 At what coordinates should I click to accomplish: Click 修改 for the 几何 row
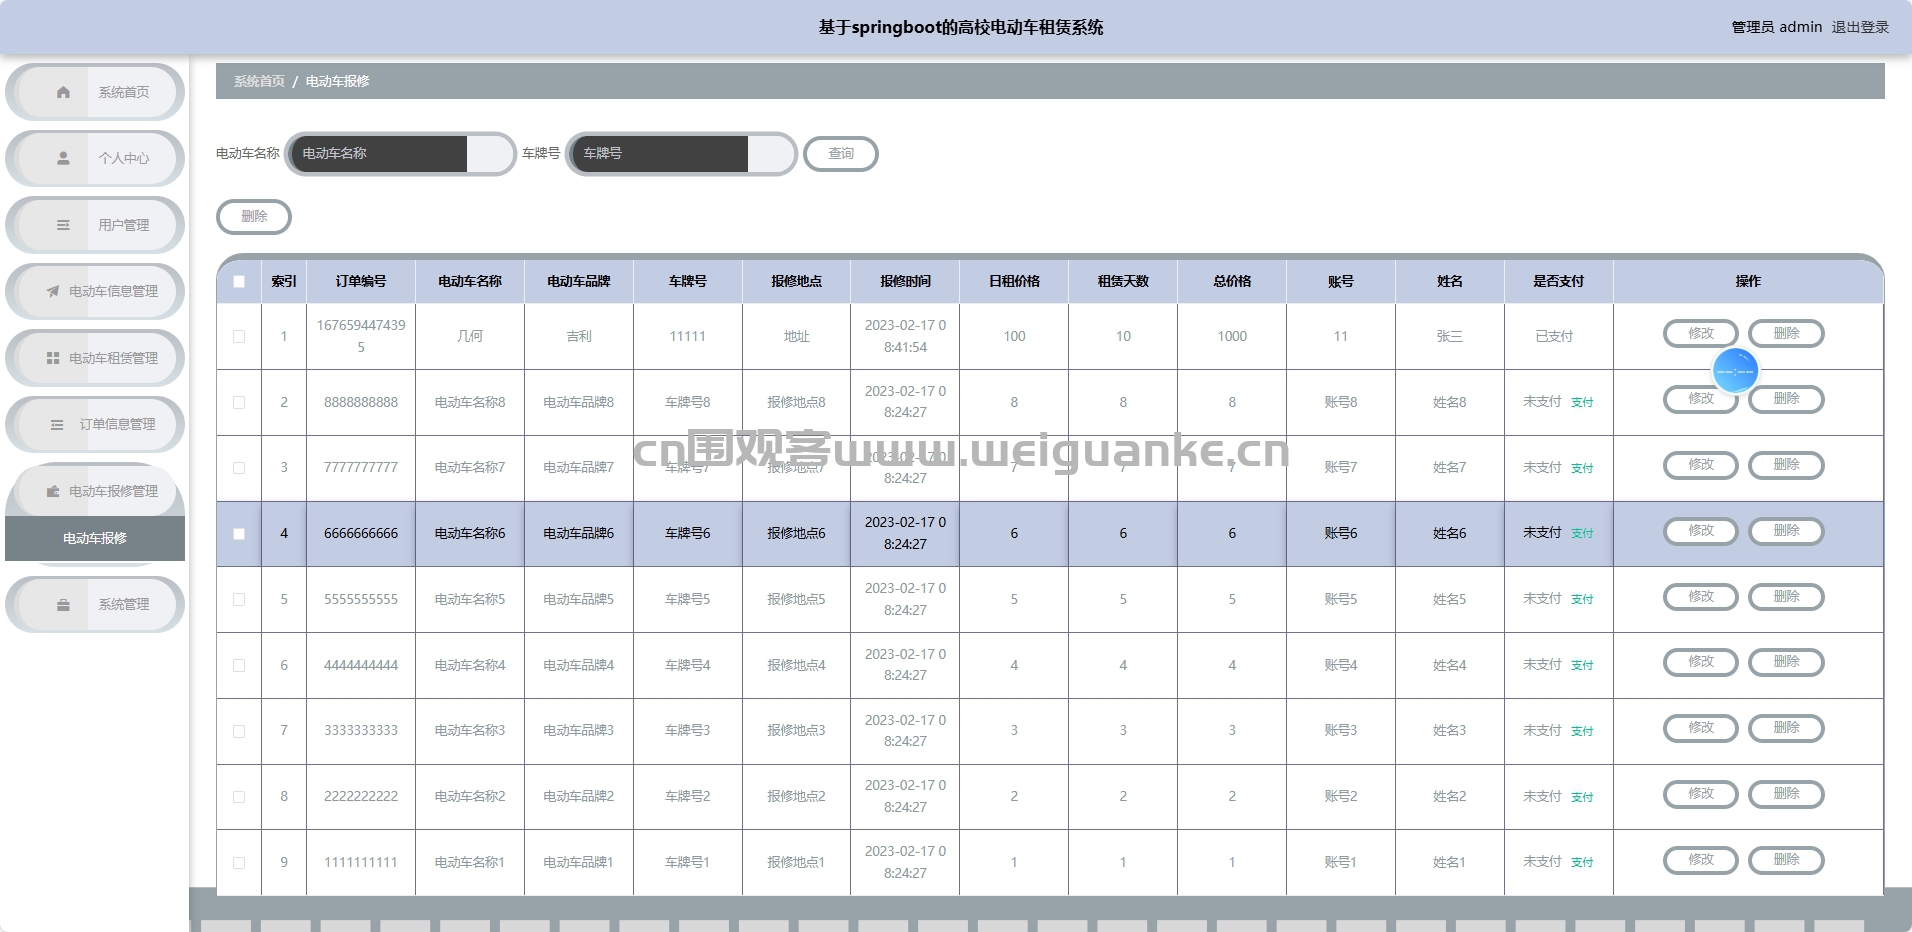(1701, 334)
